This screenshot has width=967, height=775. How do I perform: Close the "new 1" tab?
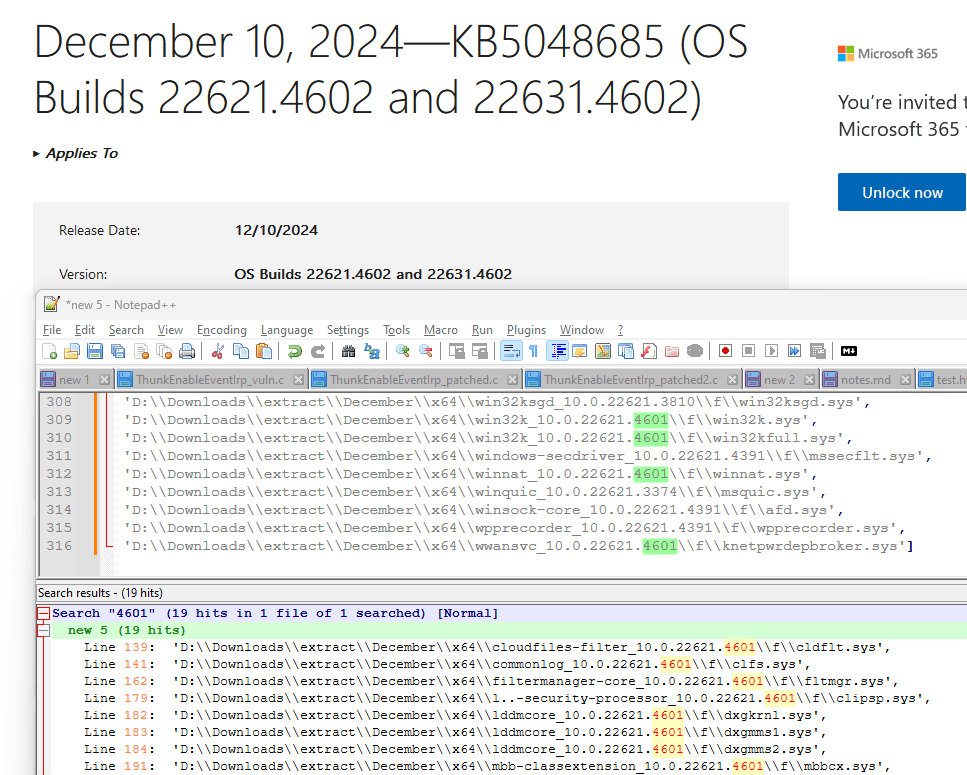tap(104, 380)
